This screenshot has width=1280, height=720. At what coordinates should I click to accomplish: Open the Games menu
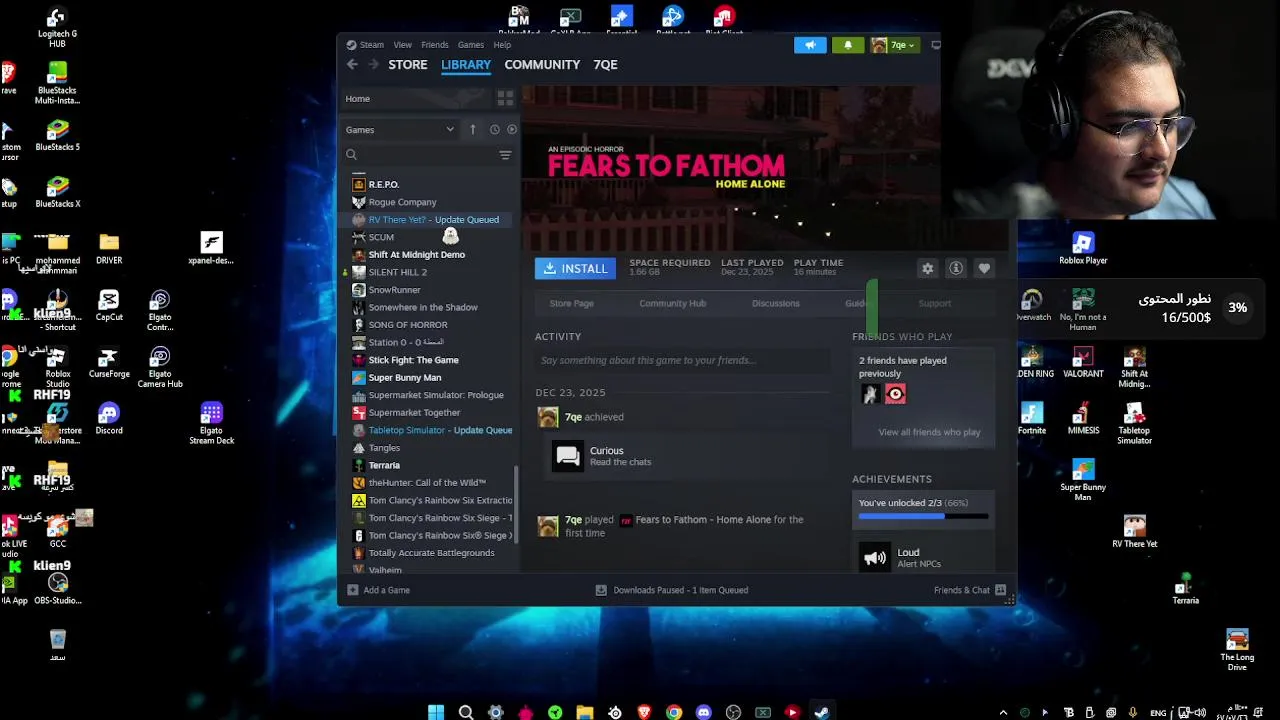[471, 45]
